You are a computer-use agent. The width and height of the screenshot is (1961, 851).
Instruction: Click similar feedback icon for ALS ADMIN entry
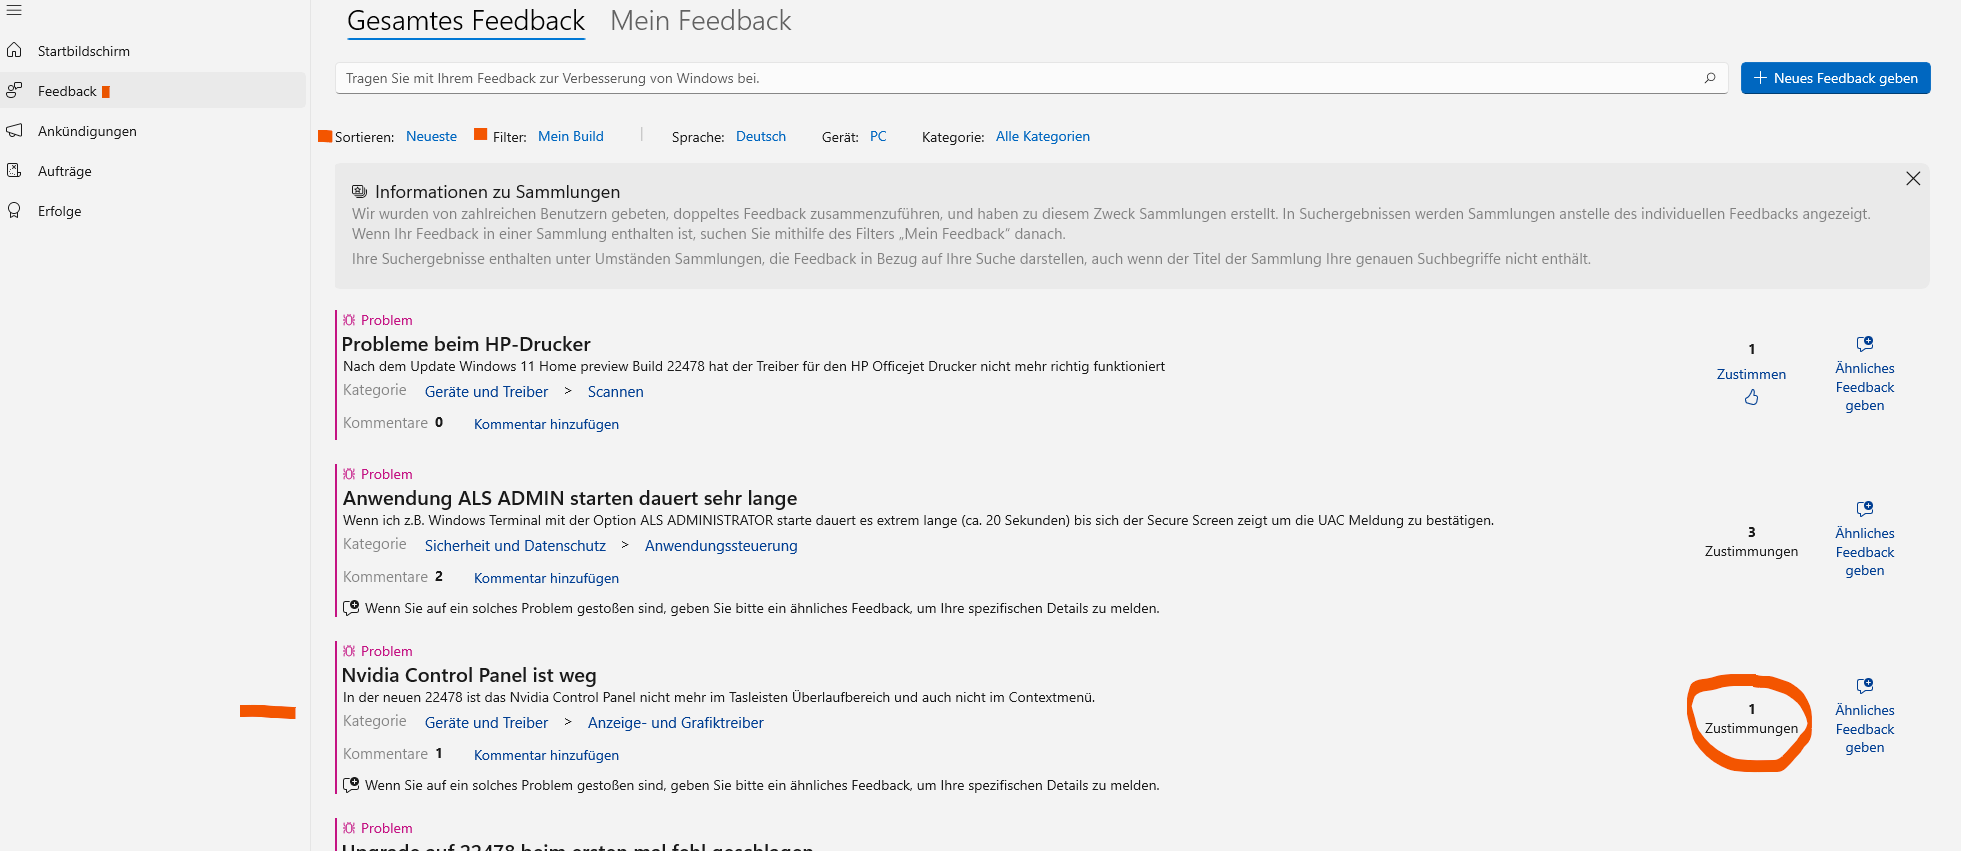coord(1864,509)
